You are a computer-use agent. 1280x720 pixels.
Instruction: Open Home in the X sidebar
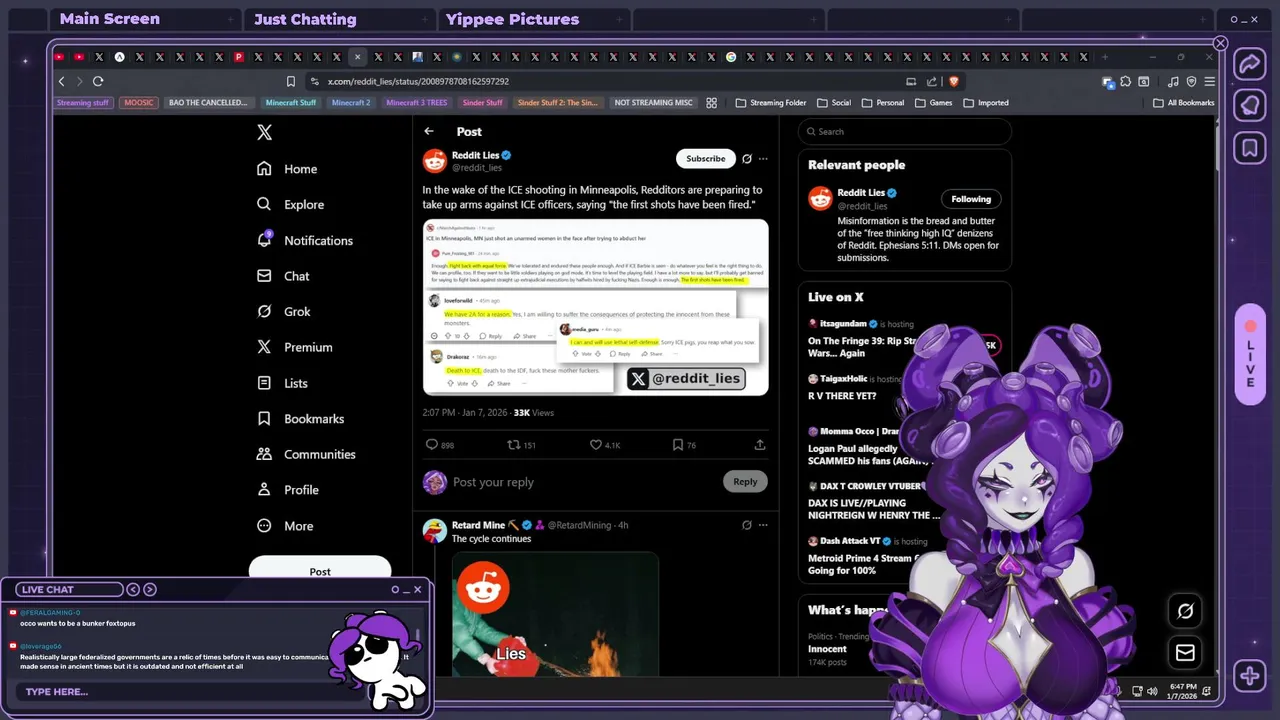287,169
